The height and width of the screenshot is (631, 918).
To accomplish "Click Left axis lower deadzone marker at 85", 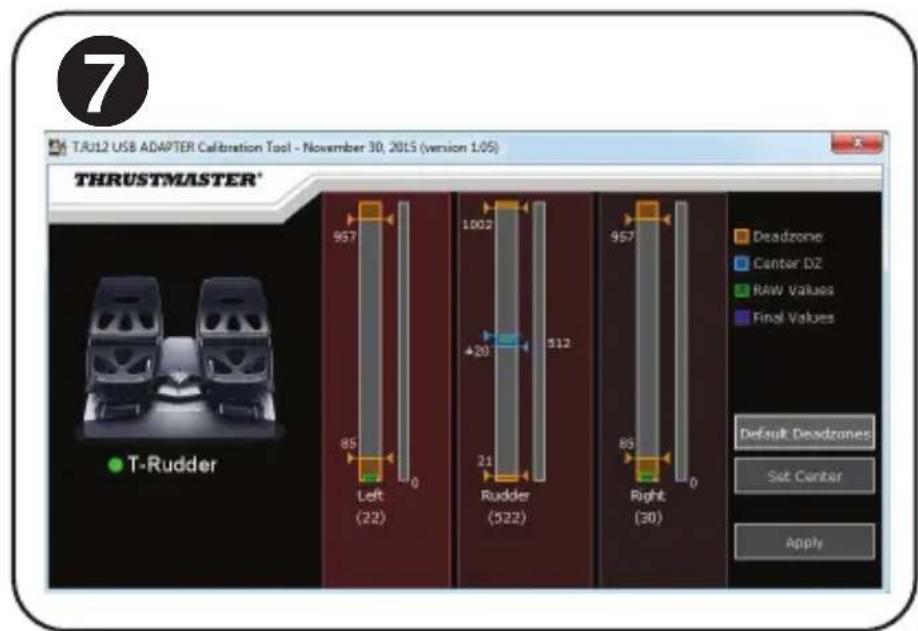I will [370, 458].
